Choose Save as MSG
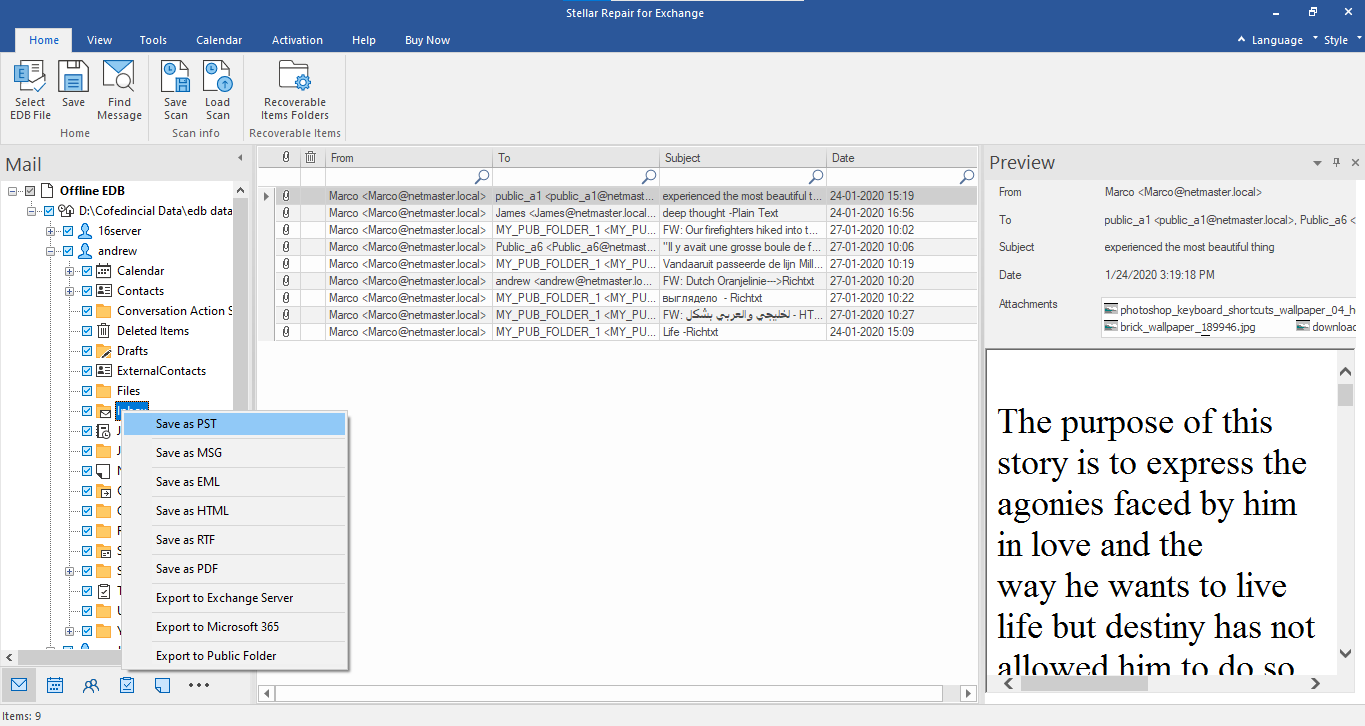The image size is (1365, 726). click(234, 453)
